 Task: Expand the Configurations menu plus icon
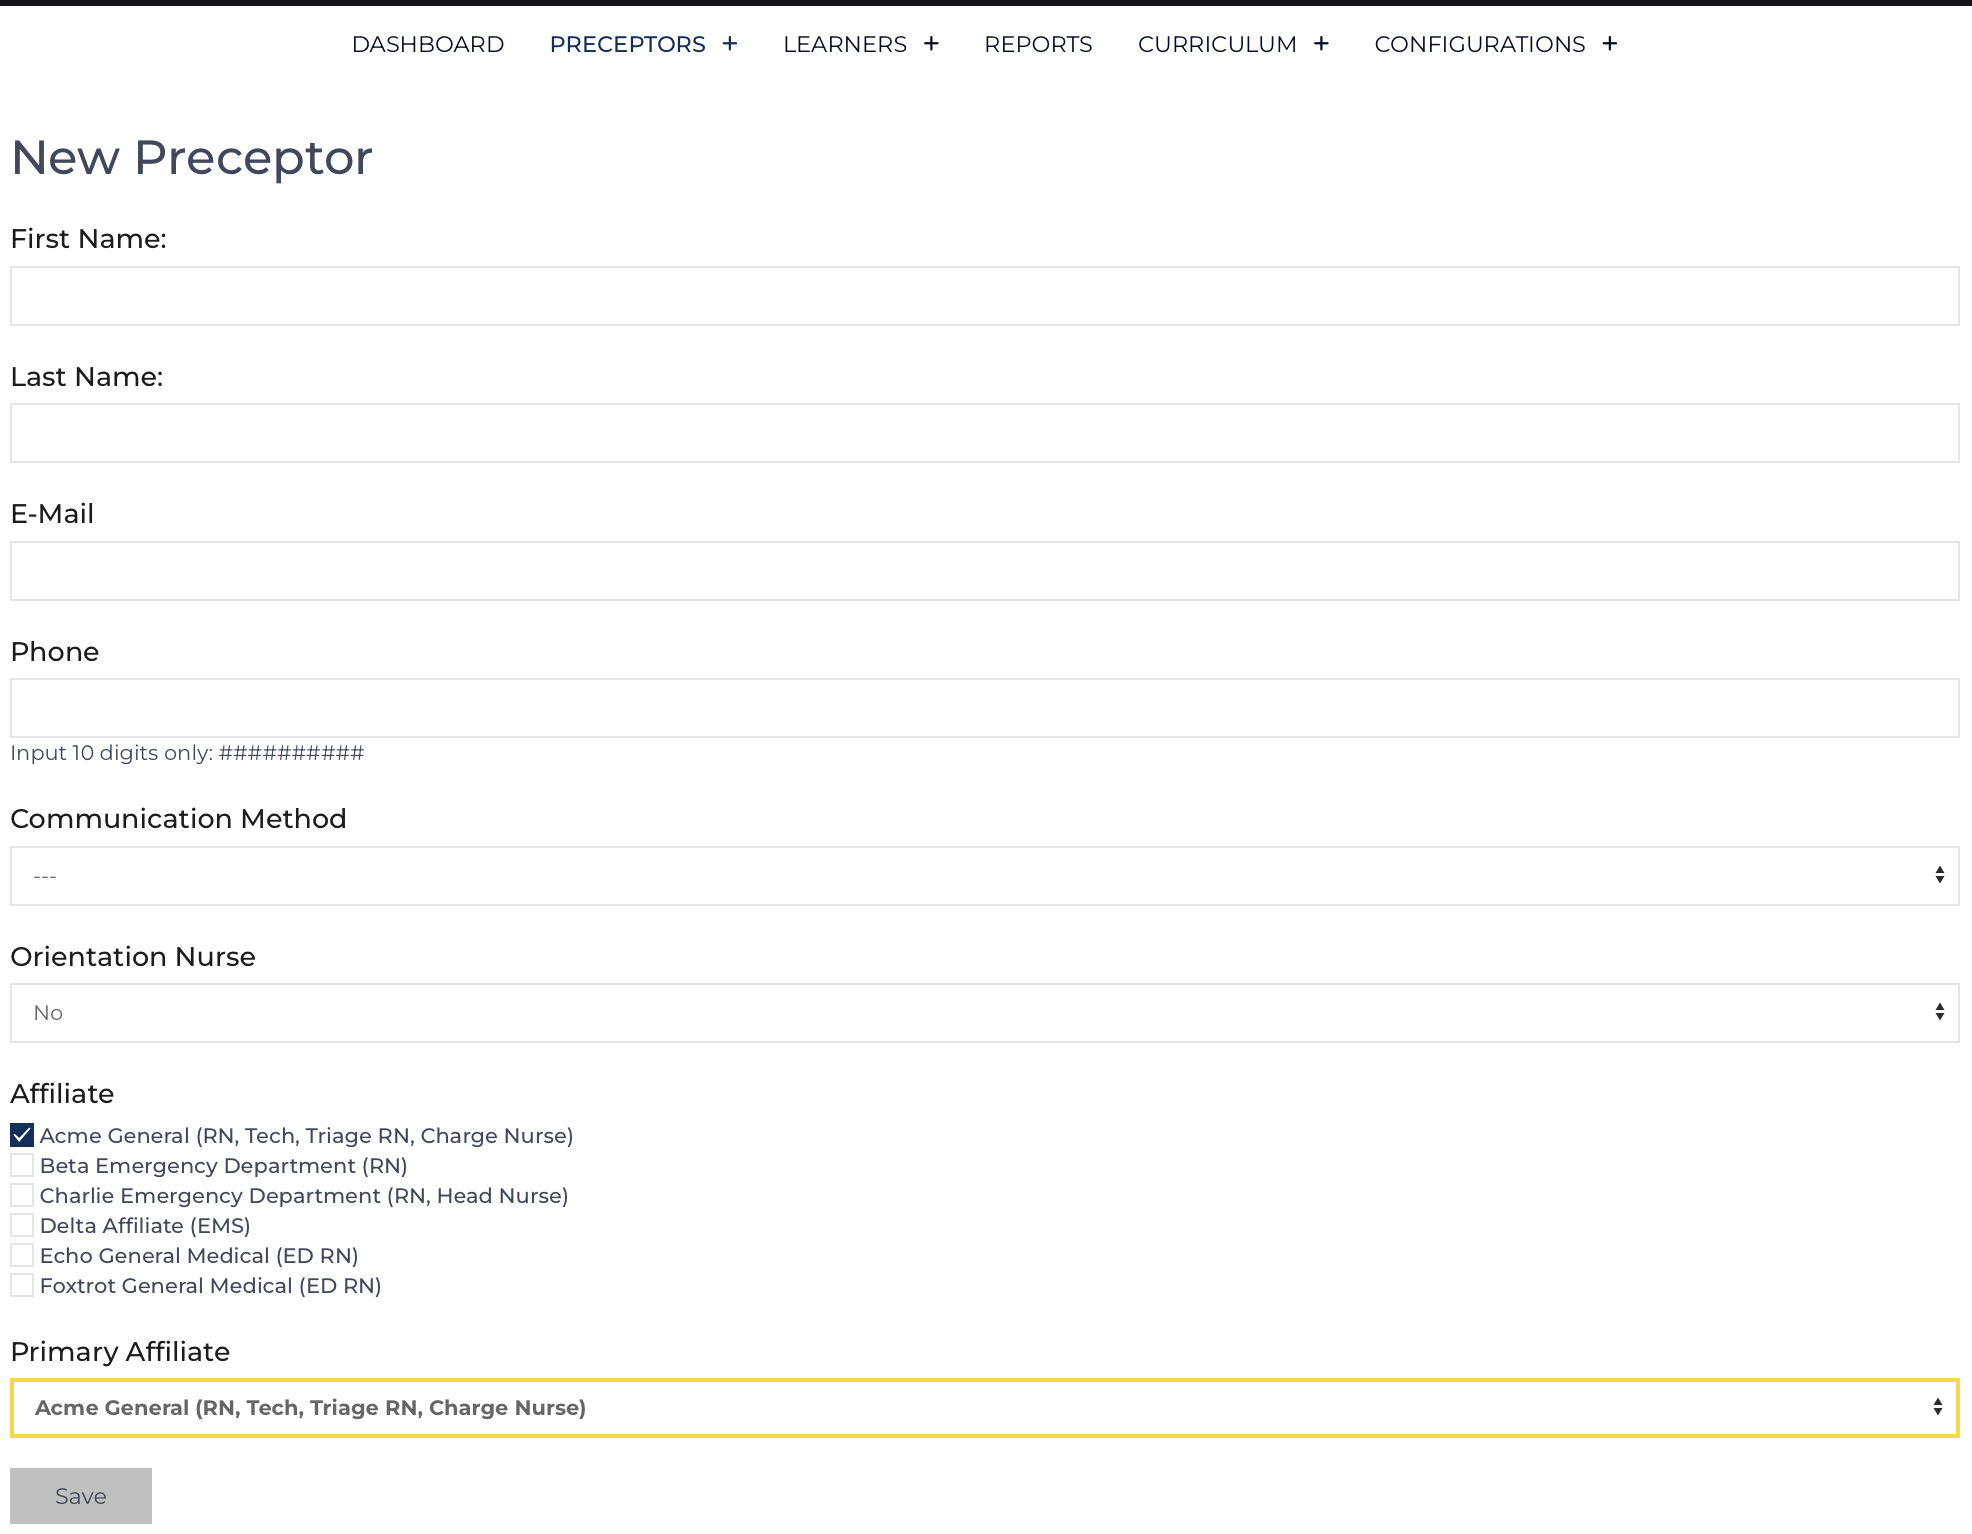[x=1609, y=44]
